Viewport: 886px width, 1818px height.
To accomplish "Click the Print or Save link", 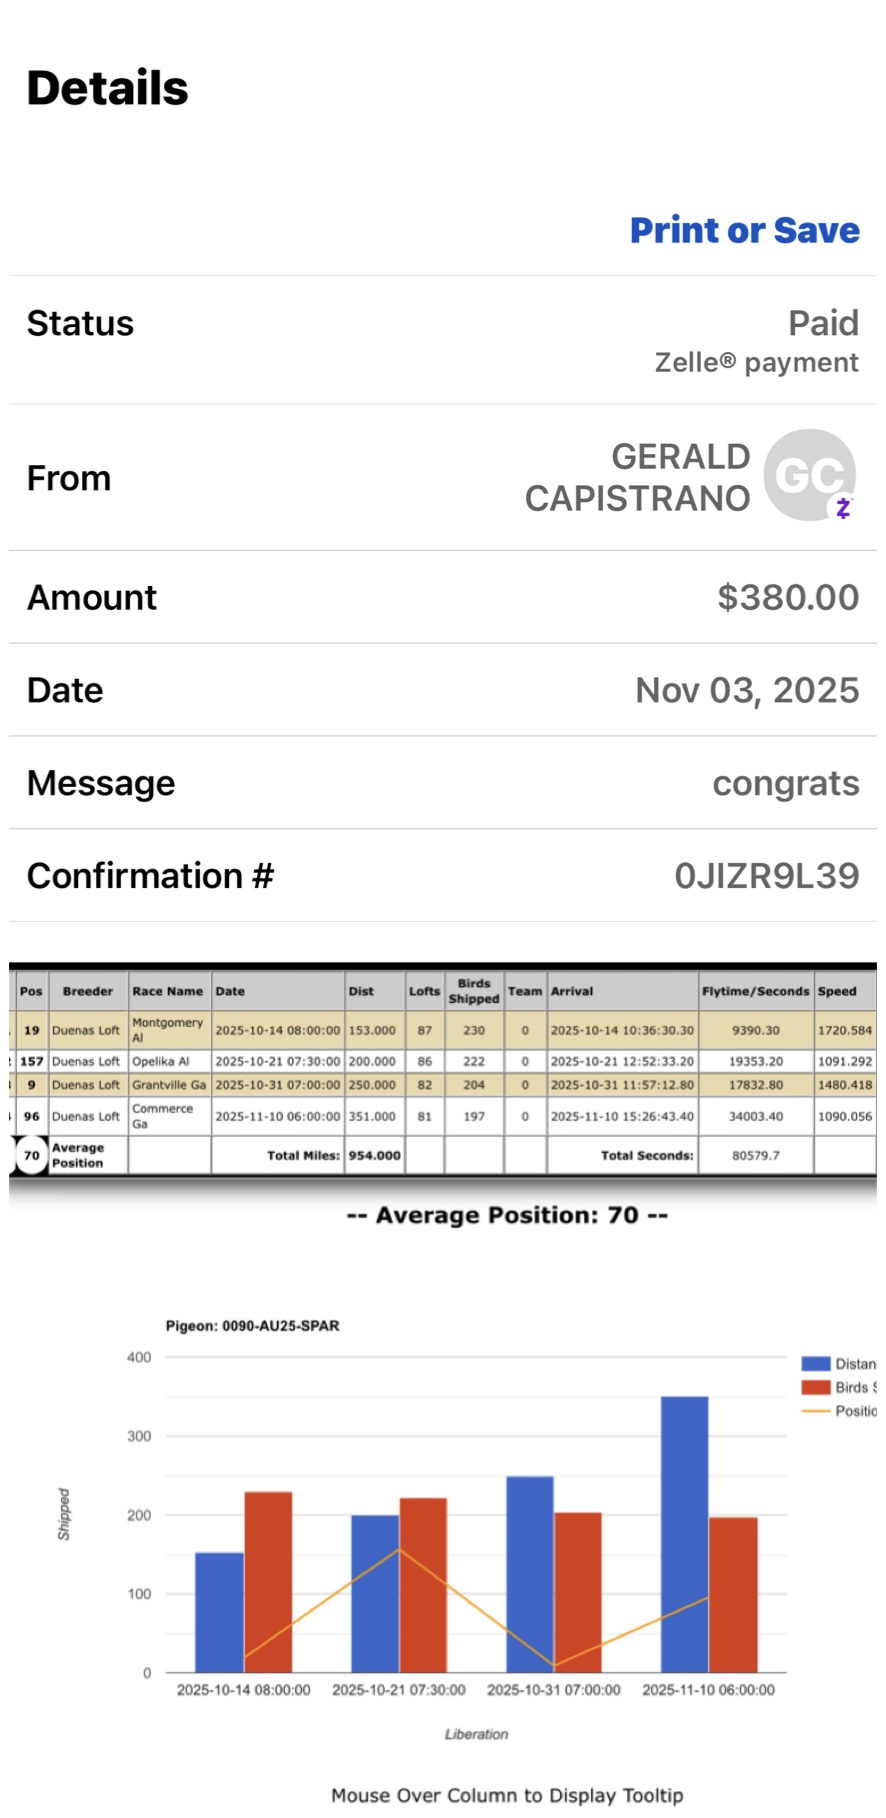I will pyautogui.click(x=744, y=230).
